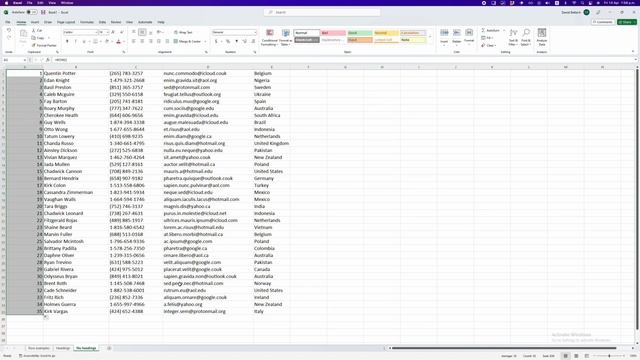Screen dimensions: 640x360
Task: Expand the Merge & Center dropdown arrow
Action: [x=205, y=41]
